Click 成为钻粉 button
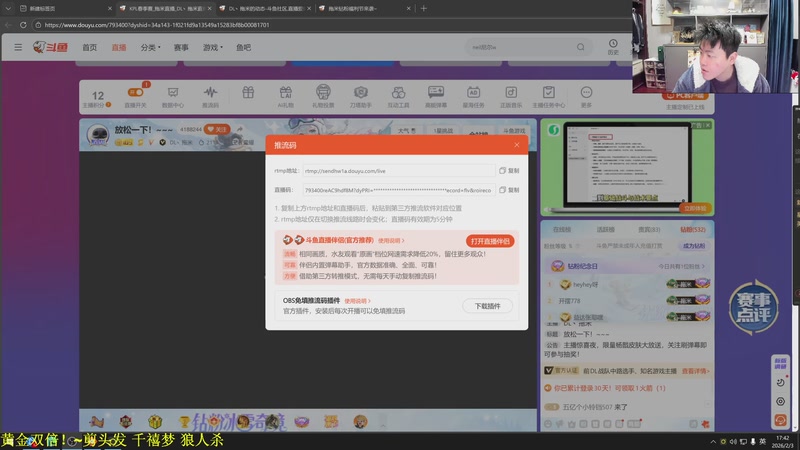The image size is (800, 450). tap(693, 246)
